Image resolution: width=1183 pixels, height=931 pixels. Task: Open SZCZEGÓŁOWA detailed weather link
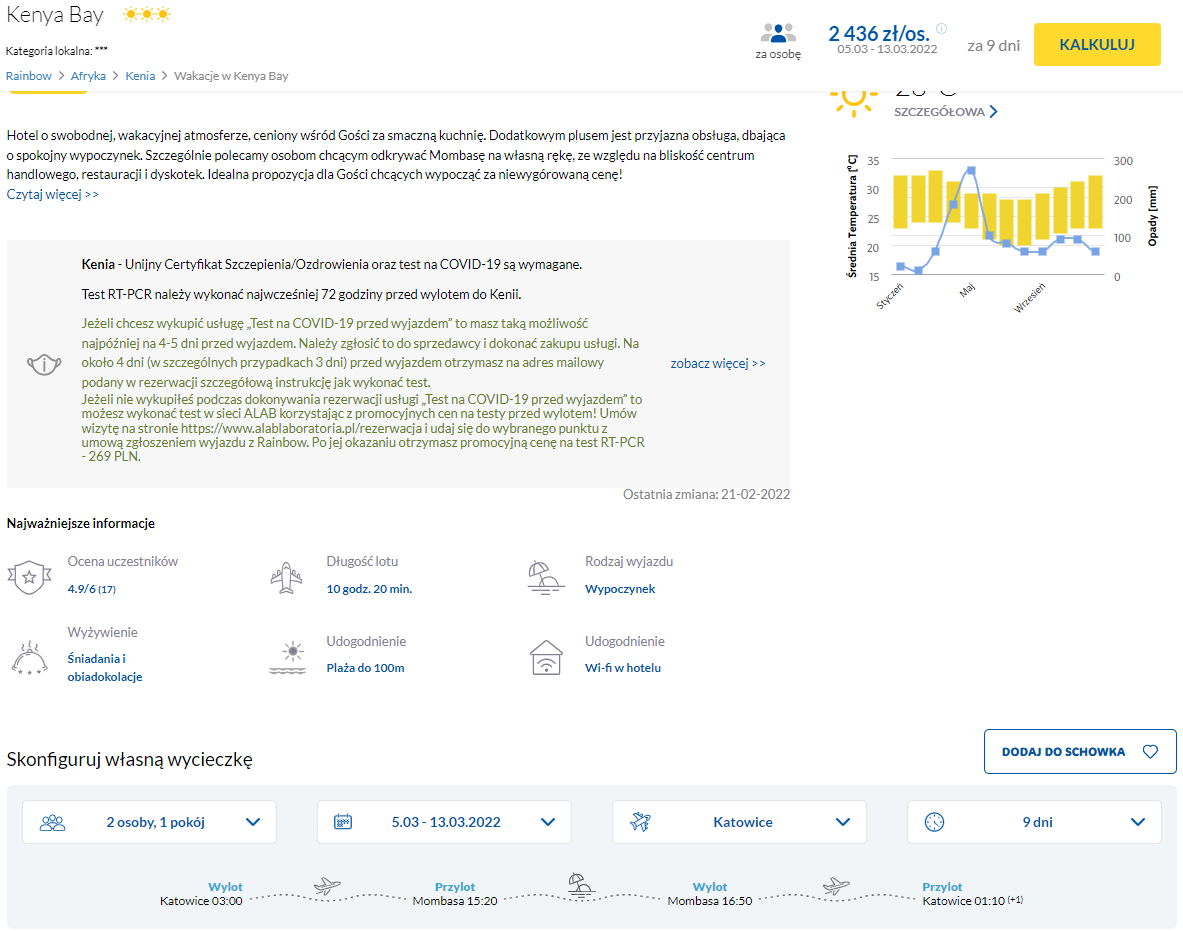pyautogui.click(x=945, y=112)
